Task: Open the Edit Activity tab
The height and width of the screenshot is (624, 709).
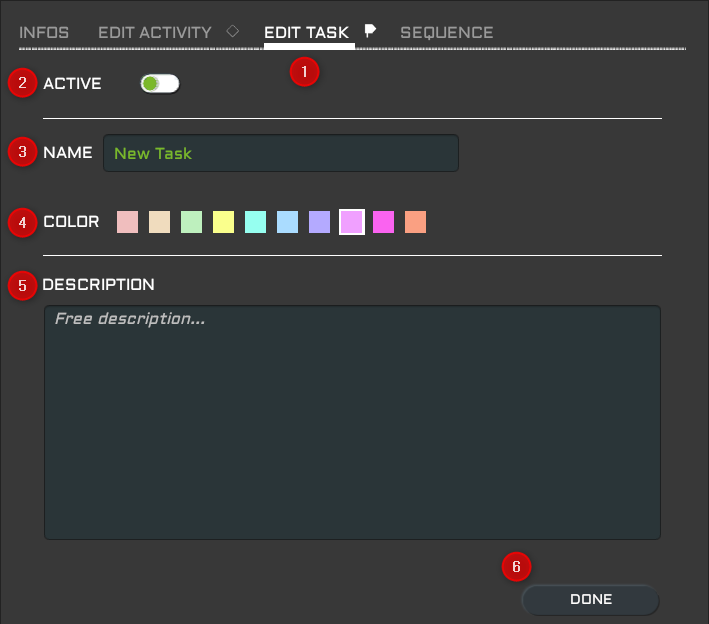Action: (x=155, y=33)
